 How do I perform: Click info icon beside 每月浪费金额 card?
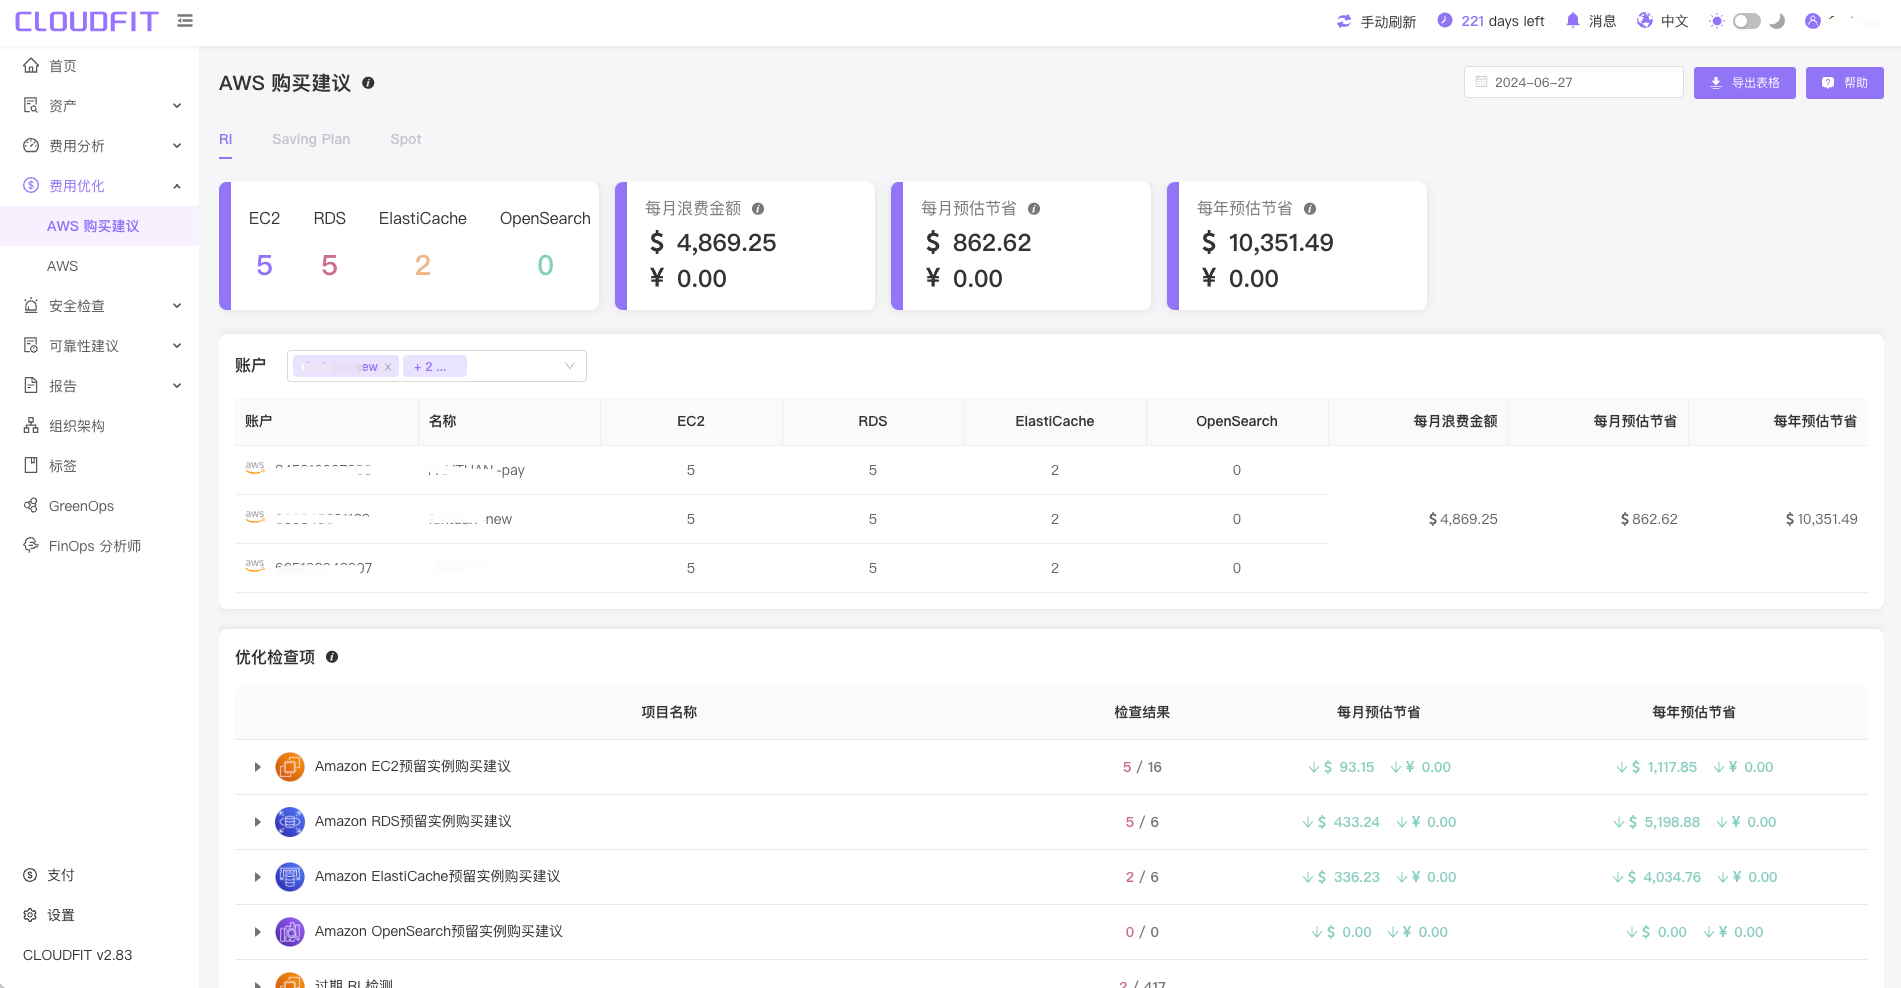point(758,209)
